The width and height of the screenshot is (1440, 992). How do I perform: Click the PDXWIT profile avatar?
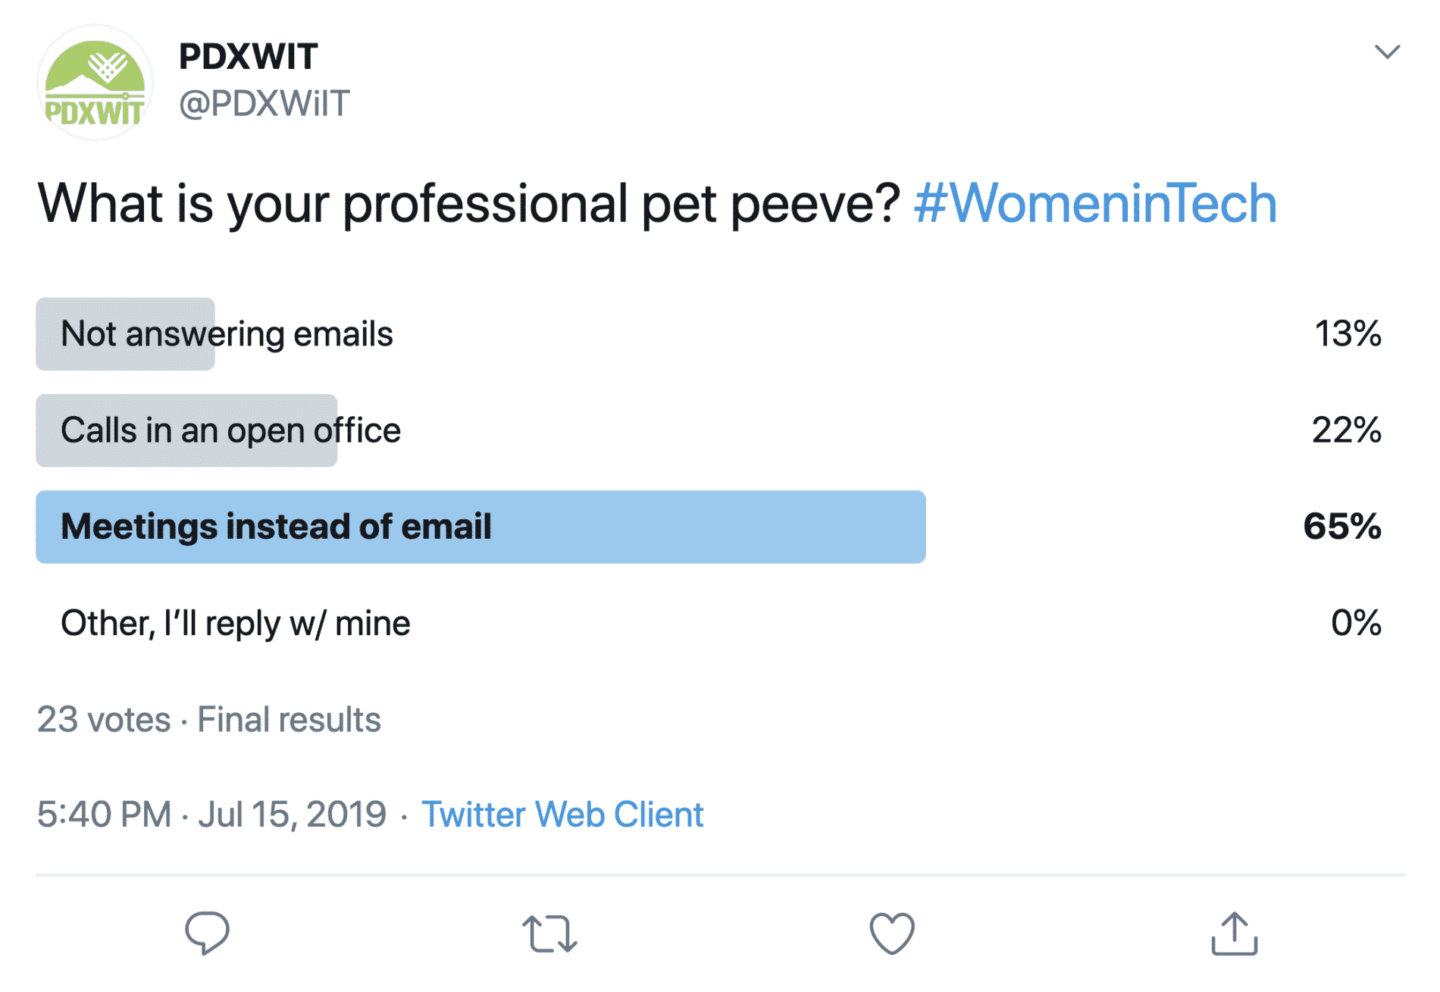pyautogui.click(x=95, y=84)
